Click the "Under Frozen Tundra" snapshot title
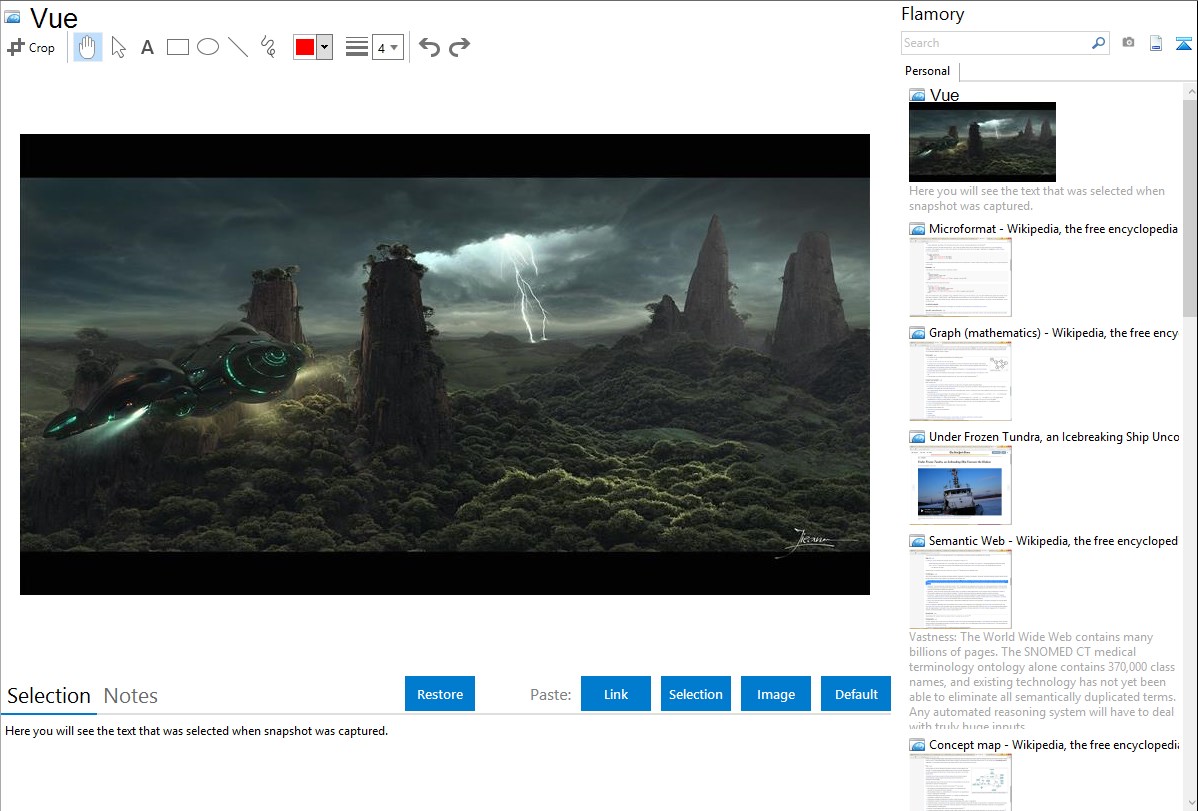The height and width of the screenshot is (811, 1198). pos(1054,436)
